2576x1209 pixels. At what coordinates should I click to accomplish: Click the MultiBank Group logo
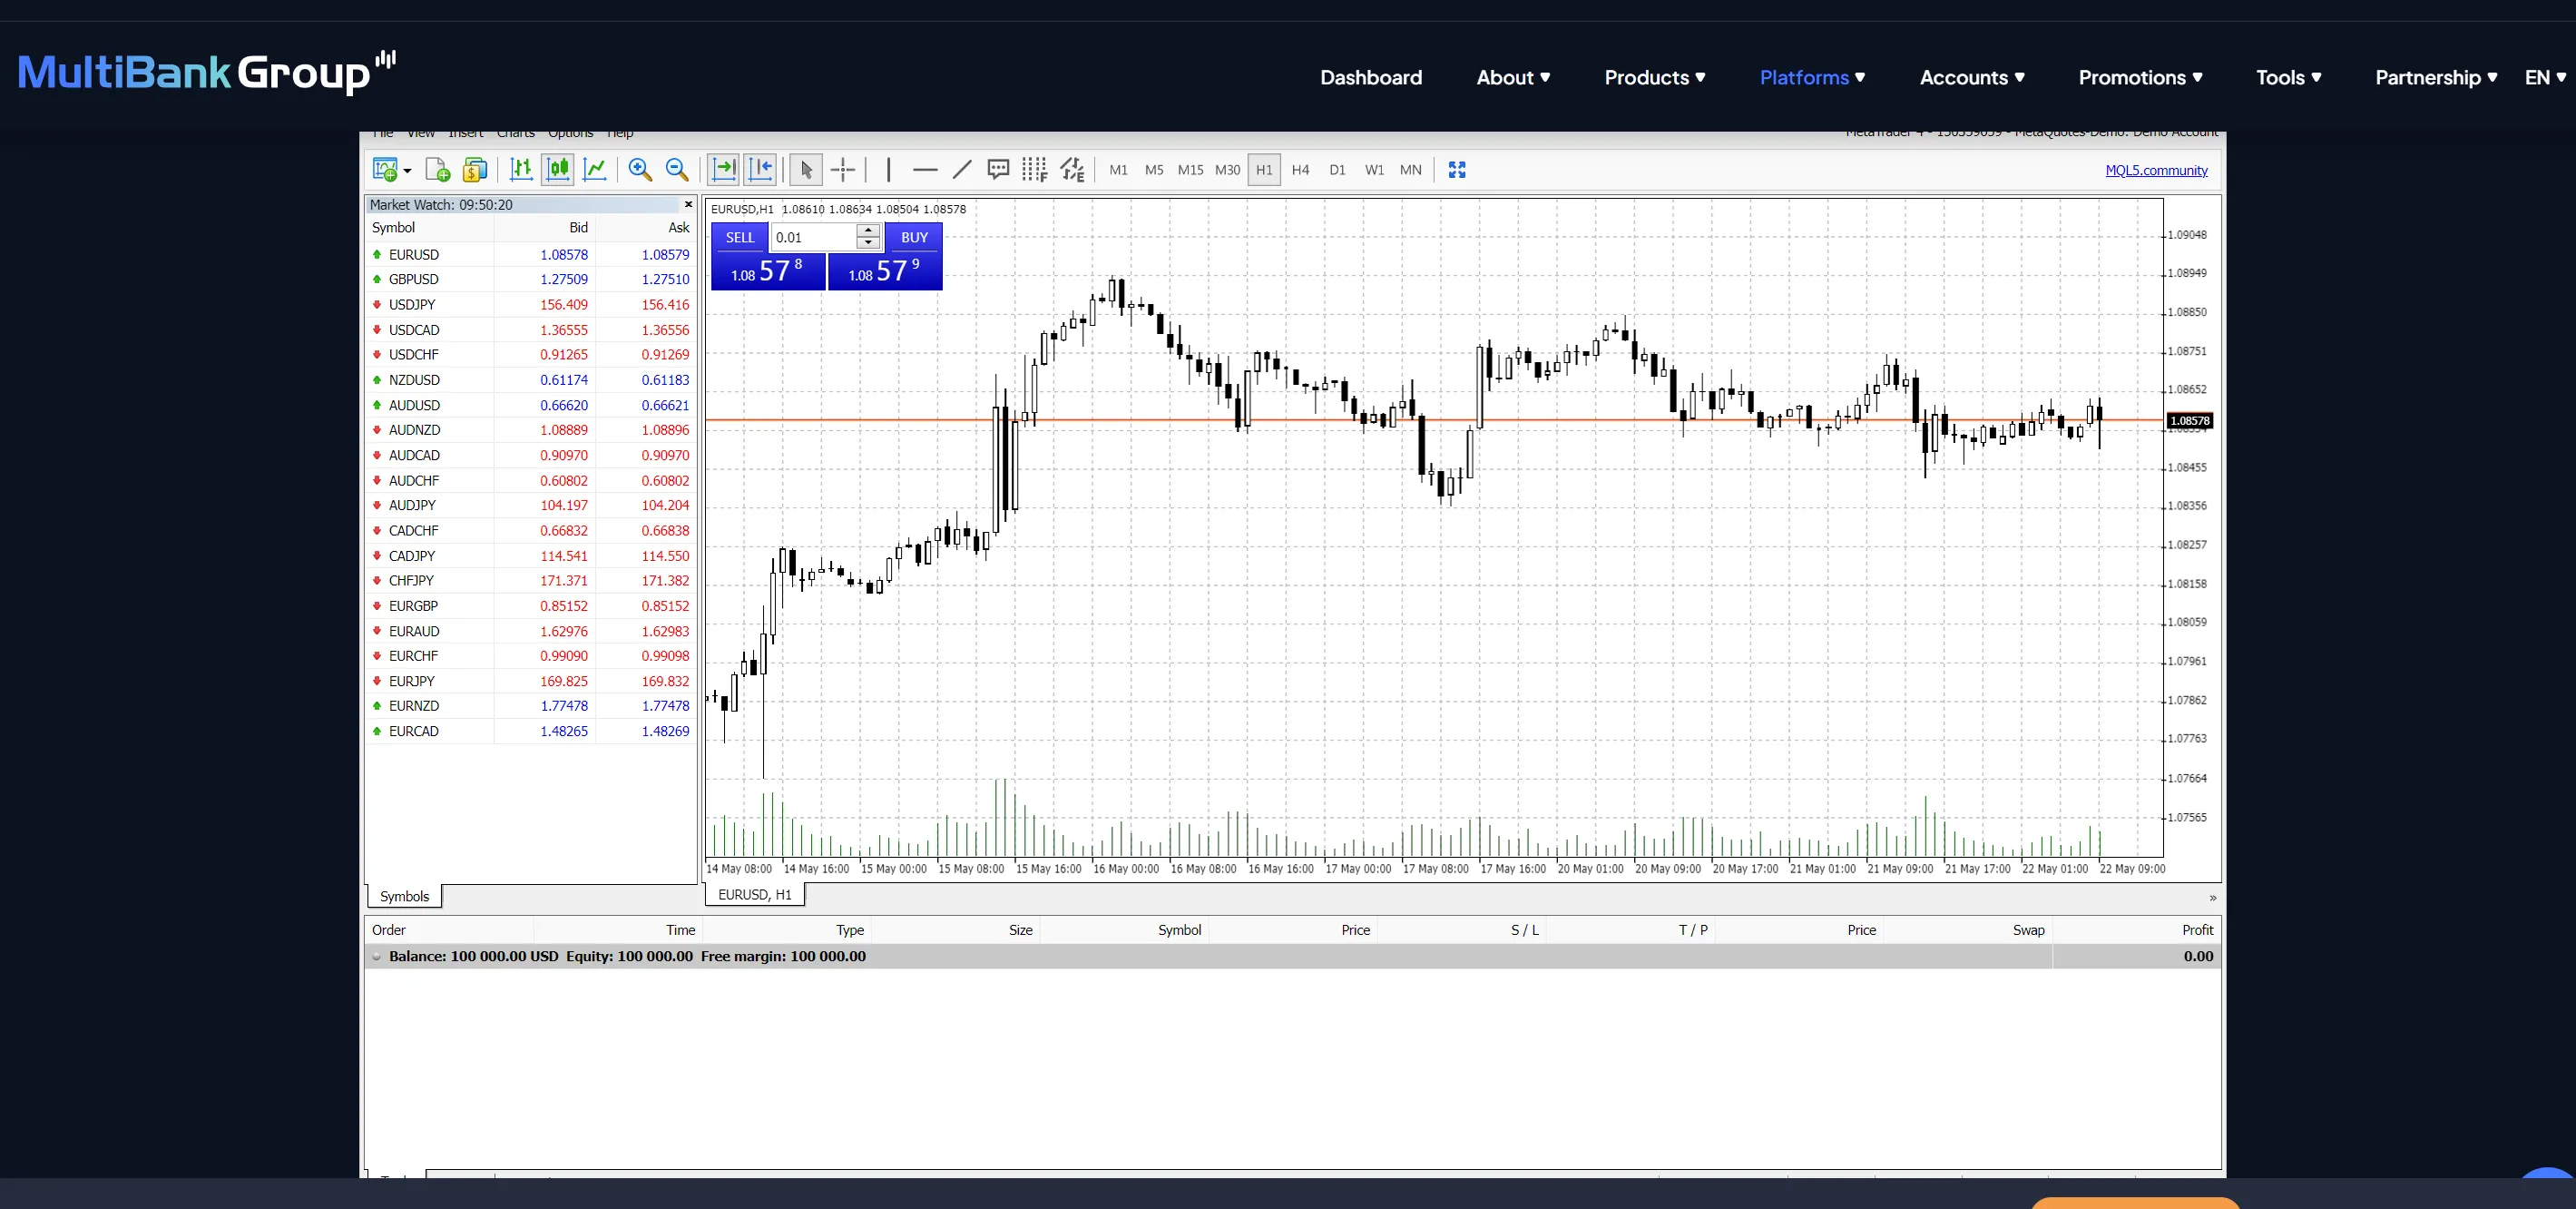click(207, 72)
